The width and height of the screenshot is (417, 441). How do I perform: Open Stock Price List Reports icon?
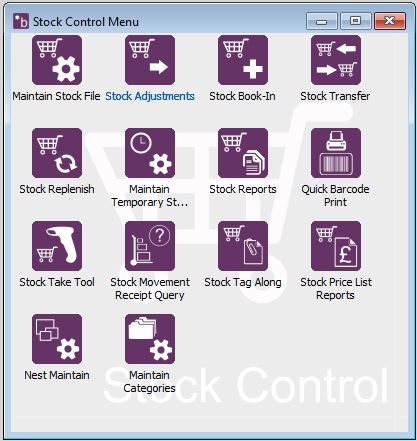pos(336,246)
